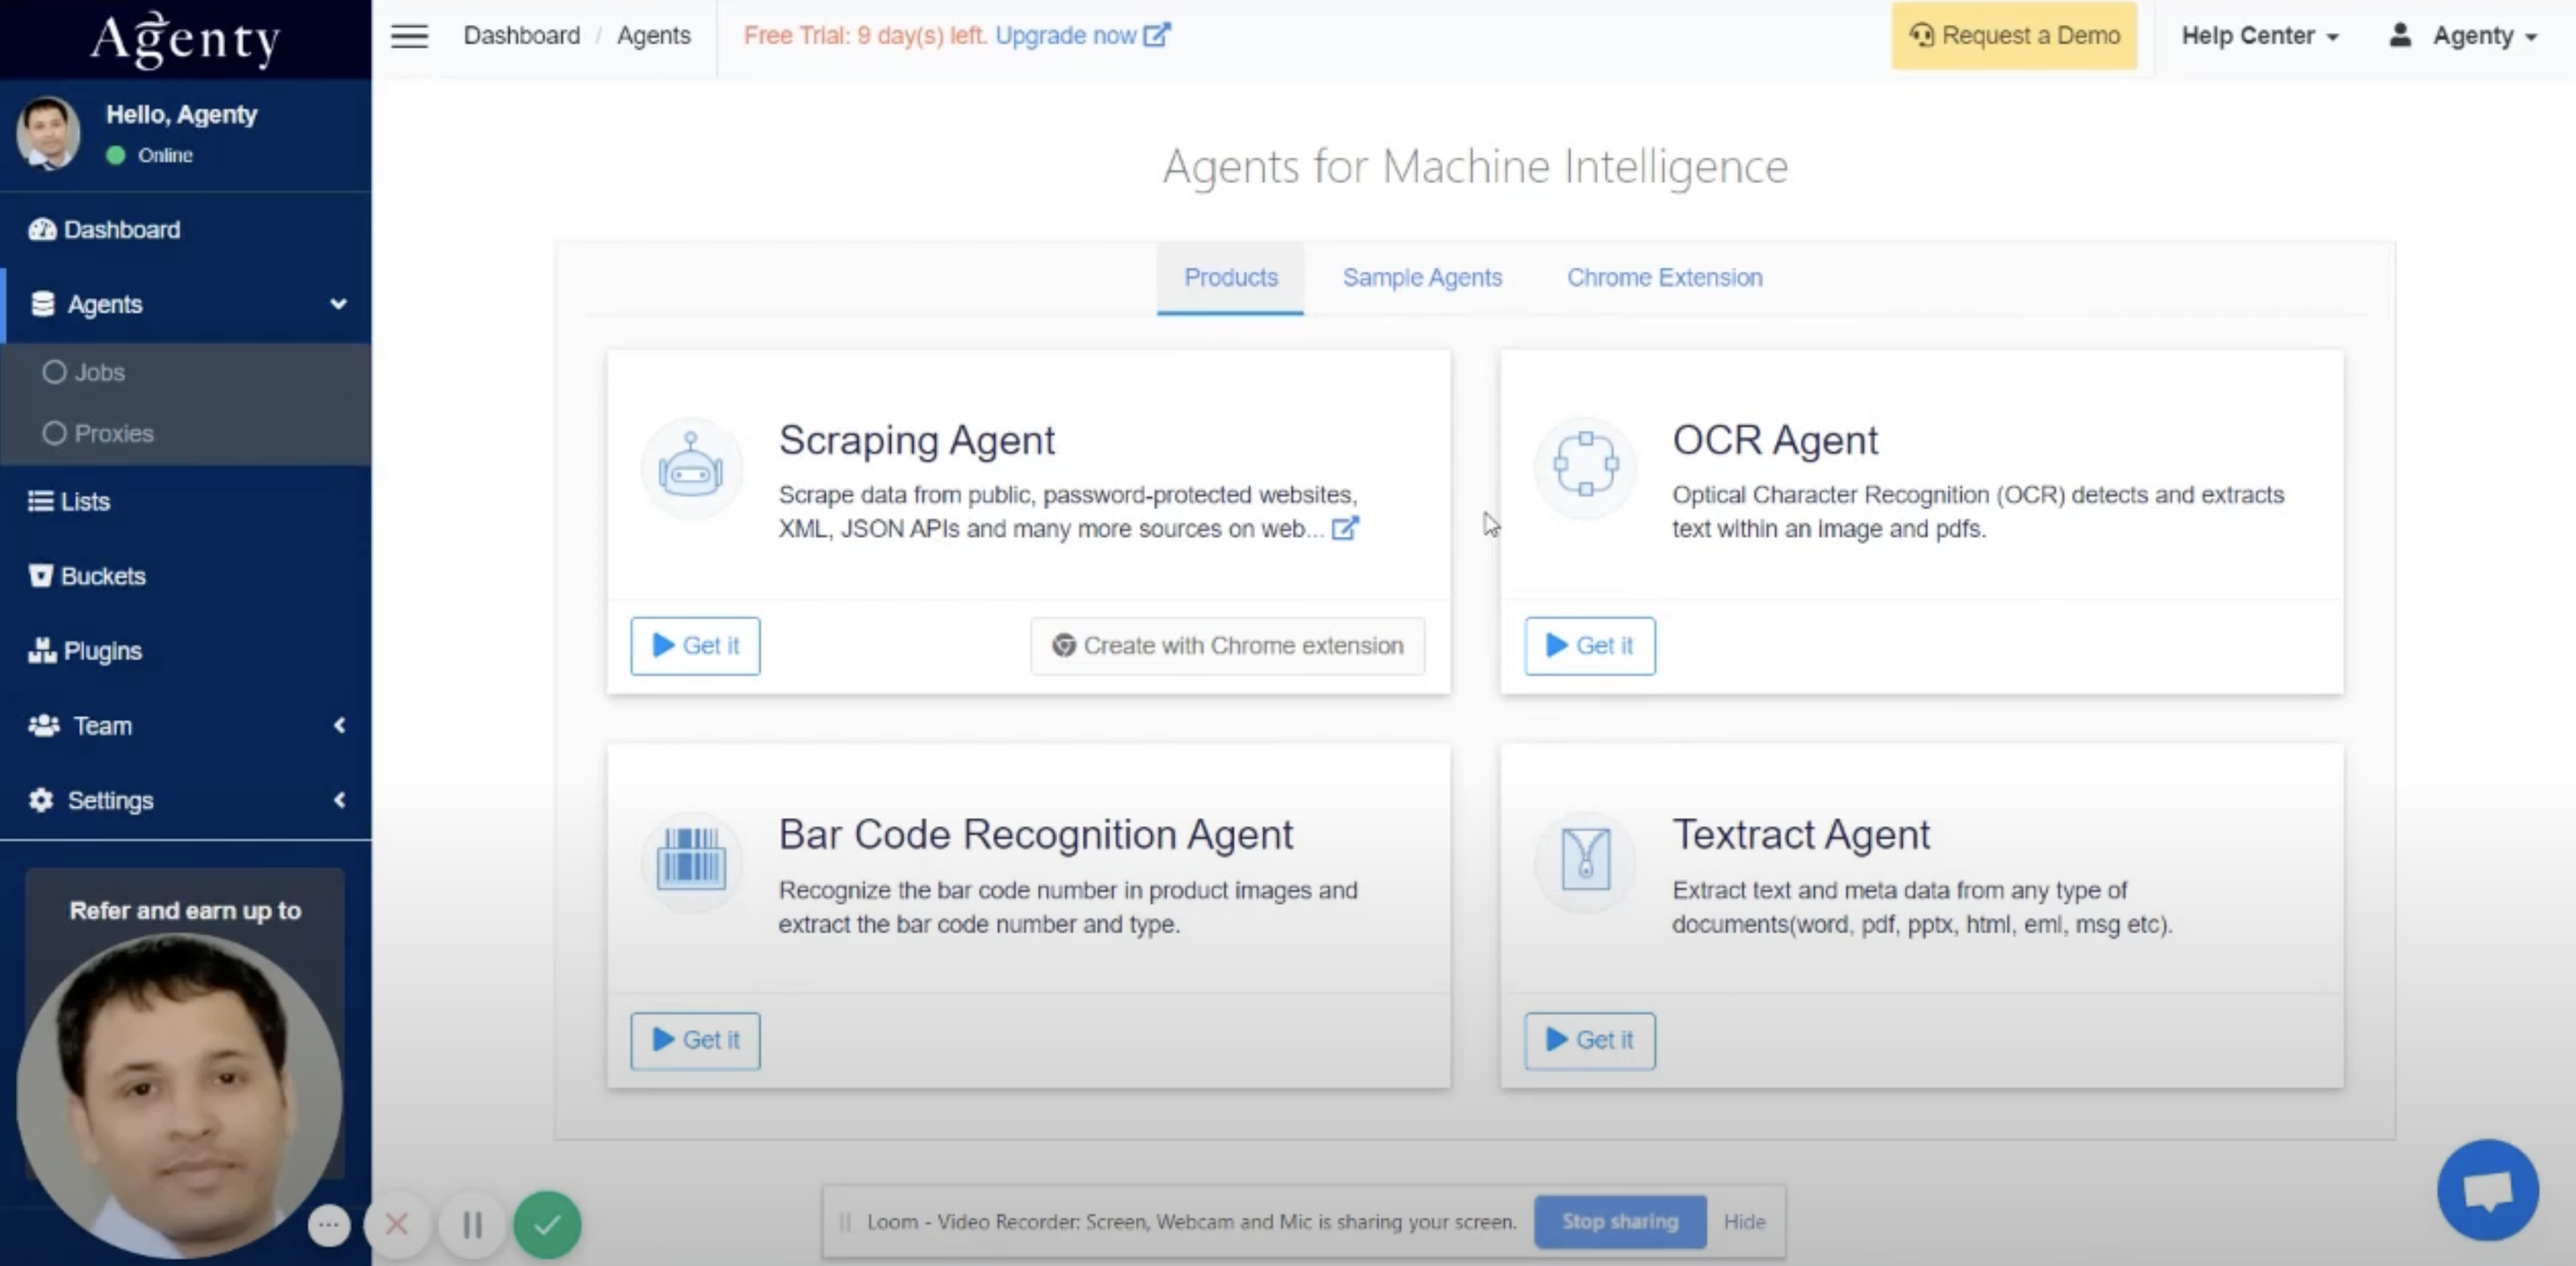Select Jobs in the sidebar
The height and width of the screenshot is (1266, 2576).
click(x=99, y=372)
